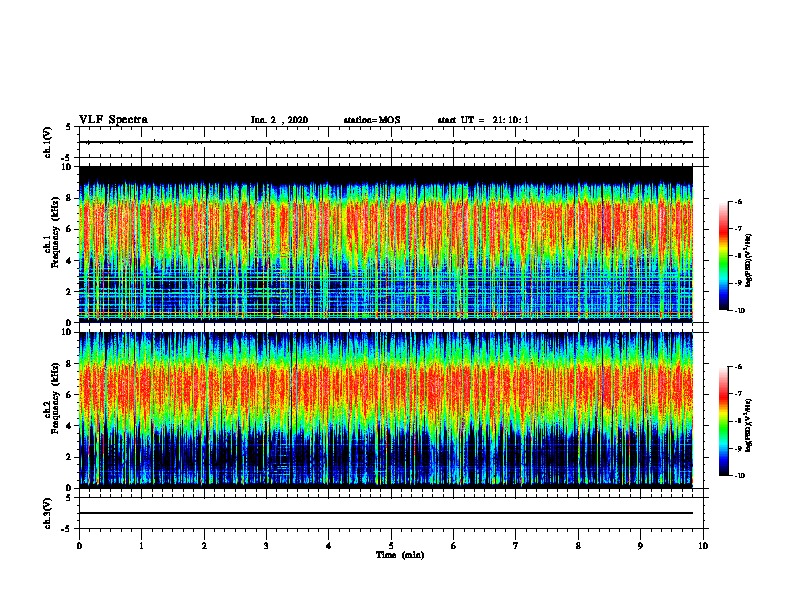The image size is (792, 612).
Task: Click time axis tick label "5"
Action: (391, 546)
